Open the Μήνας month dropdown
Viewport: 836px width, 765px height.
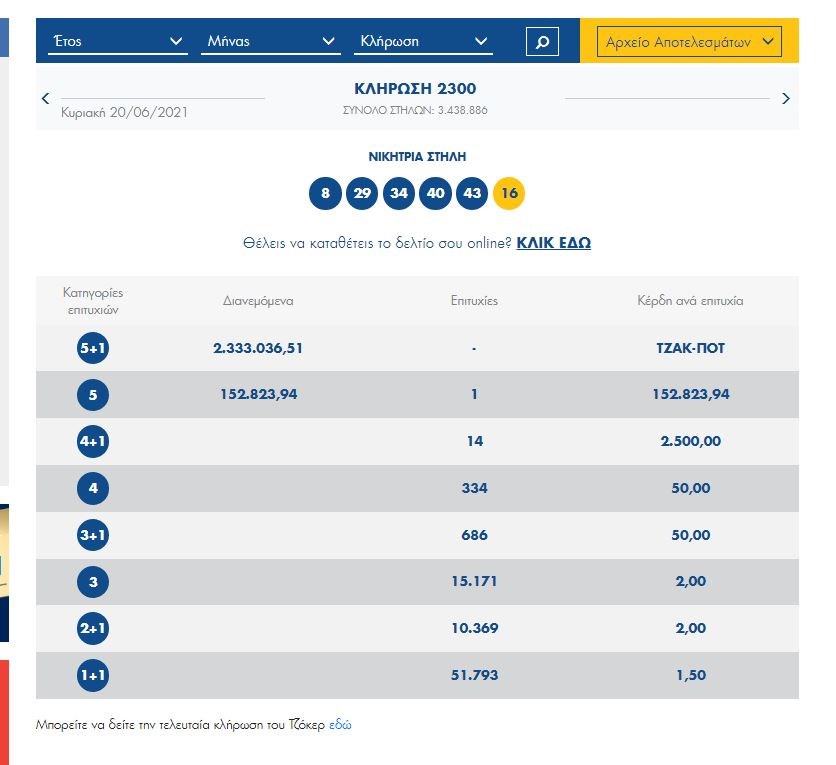(271, 42)
